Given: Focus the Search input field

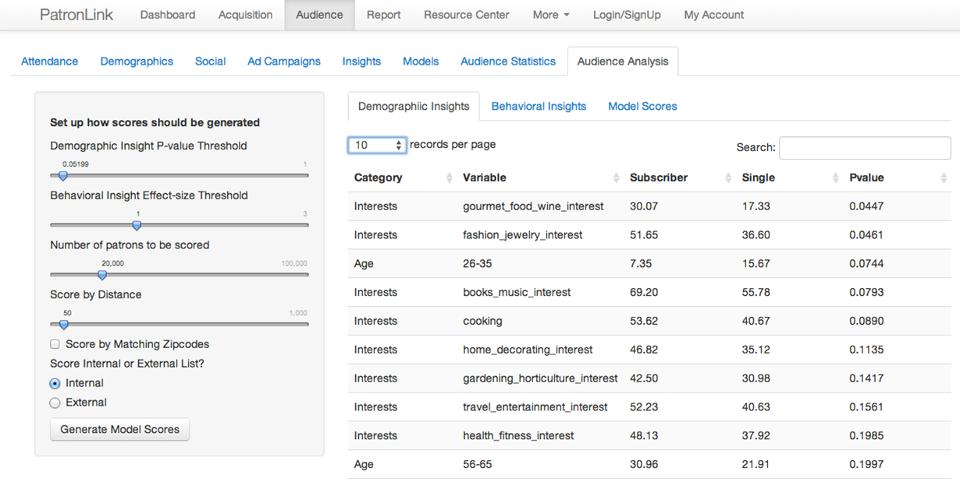Looking at the screenshot, I should click(864, 148).
